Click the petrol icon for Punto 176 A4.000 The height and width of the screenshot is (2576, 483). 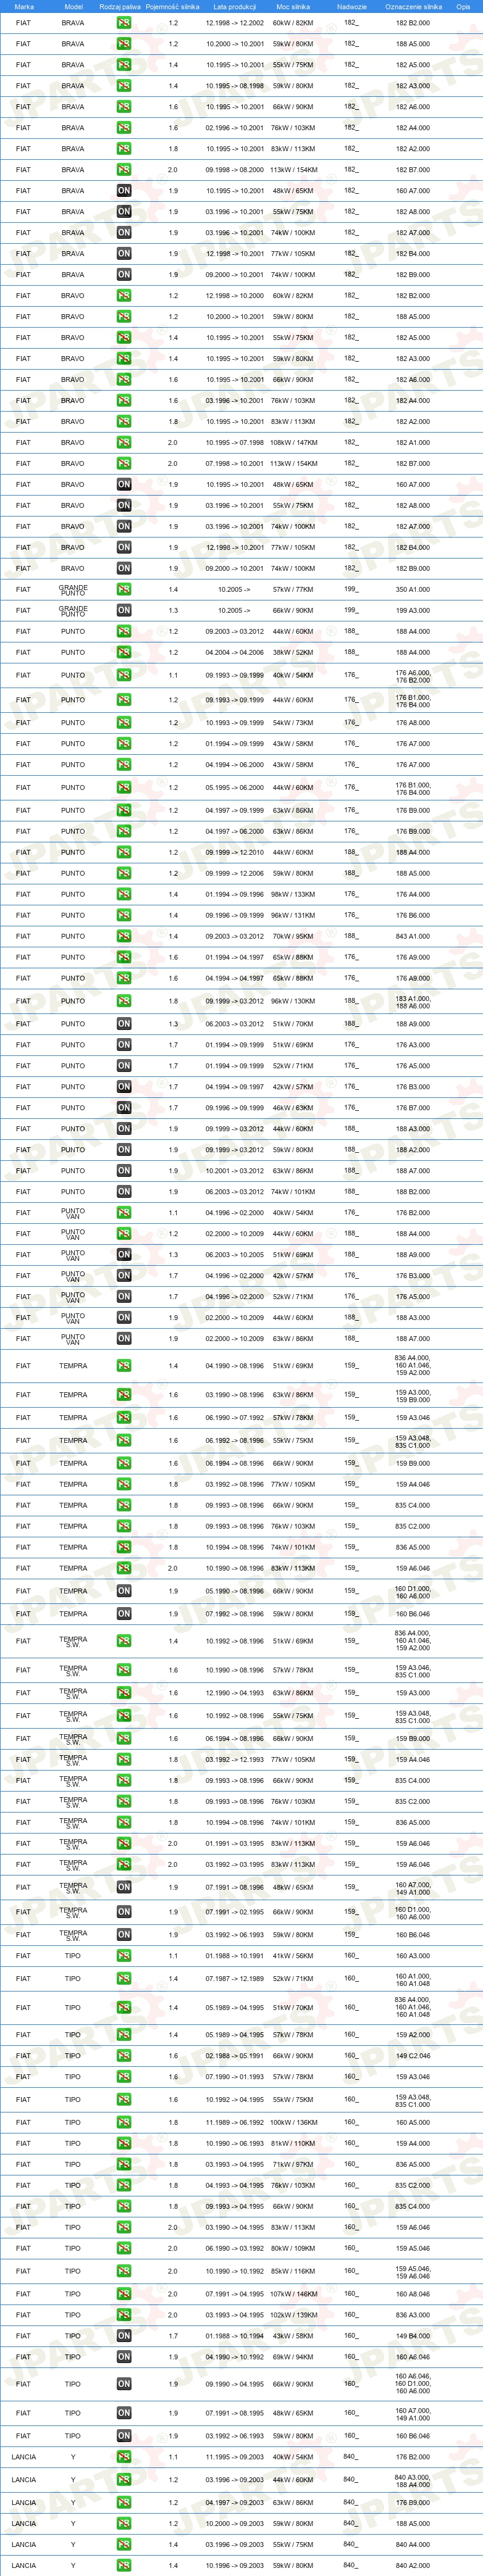click(x=124, y=895)
